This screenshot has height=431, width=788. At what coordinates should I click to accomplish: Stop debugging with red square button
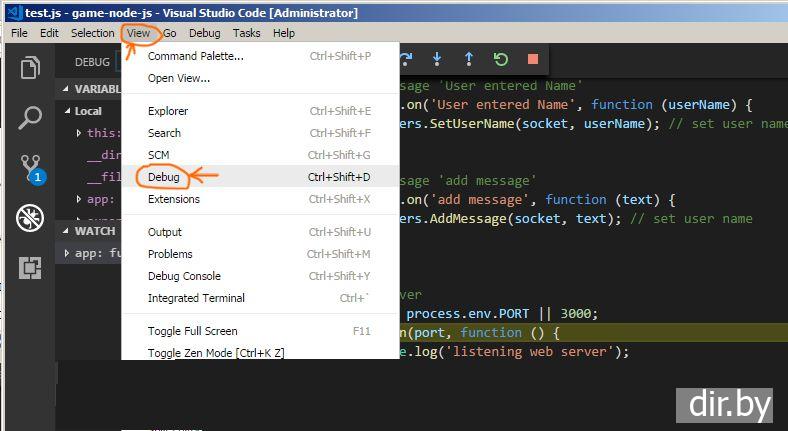(533, 59)
